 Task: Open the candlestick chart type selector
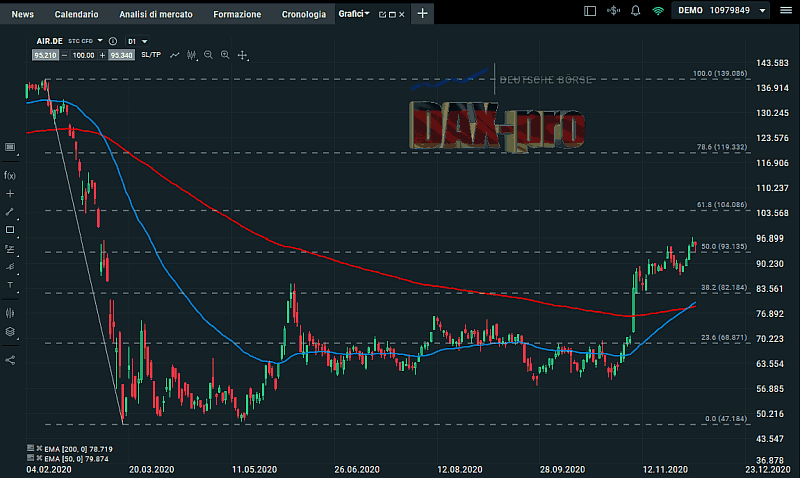tap(191, 55)
